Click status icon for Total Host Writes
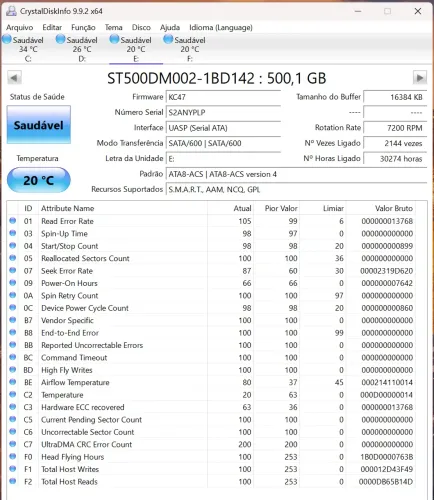 click(x=13, y=469)
